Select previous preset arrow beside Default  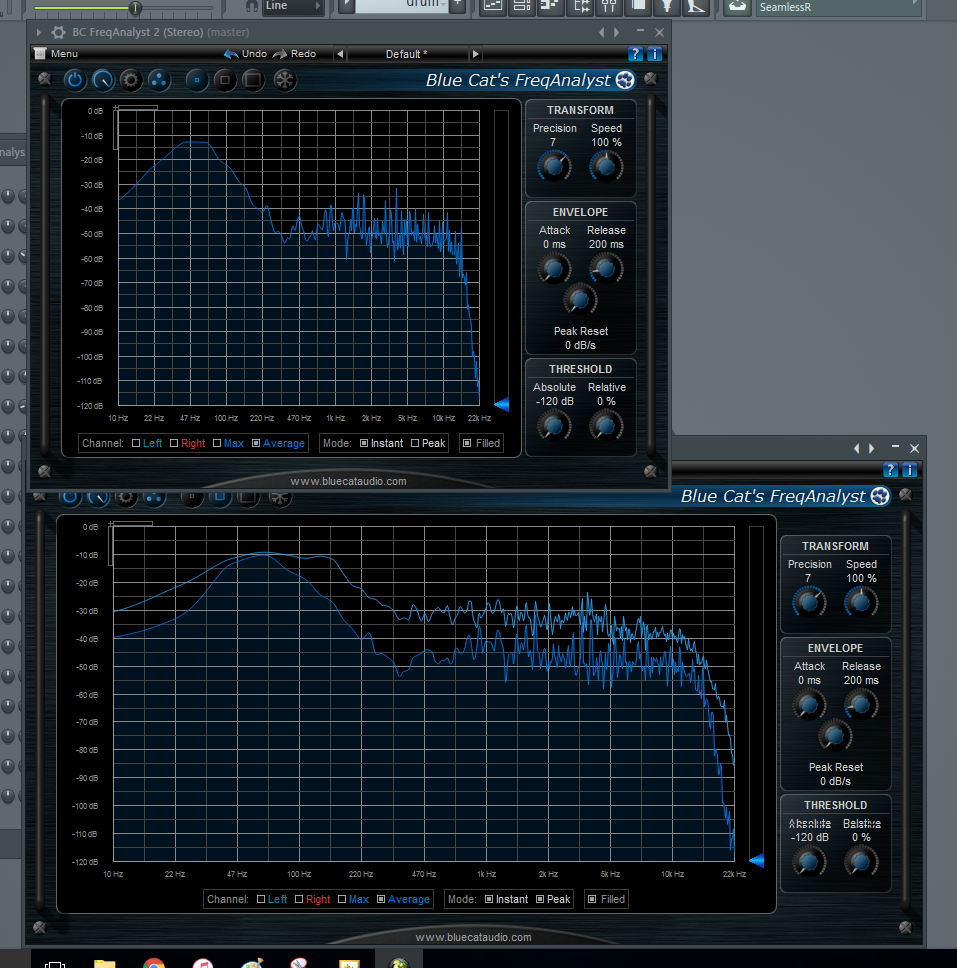pyautogui.click(x=340, y=54)
